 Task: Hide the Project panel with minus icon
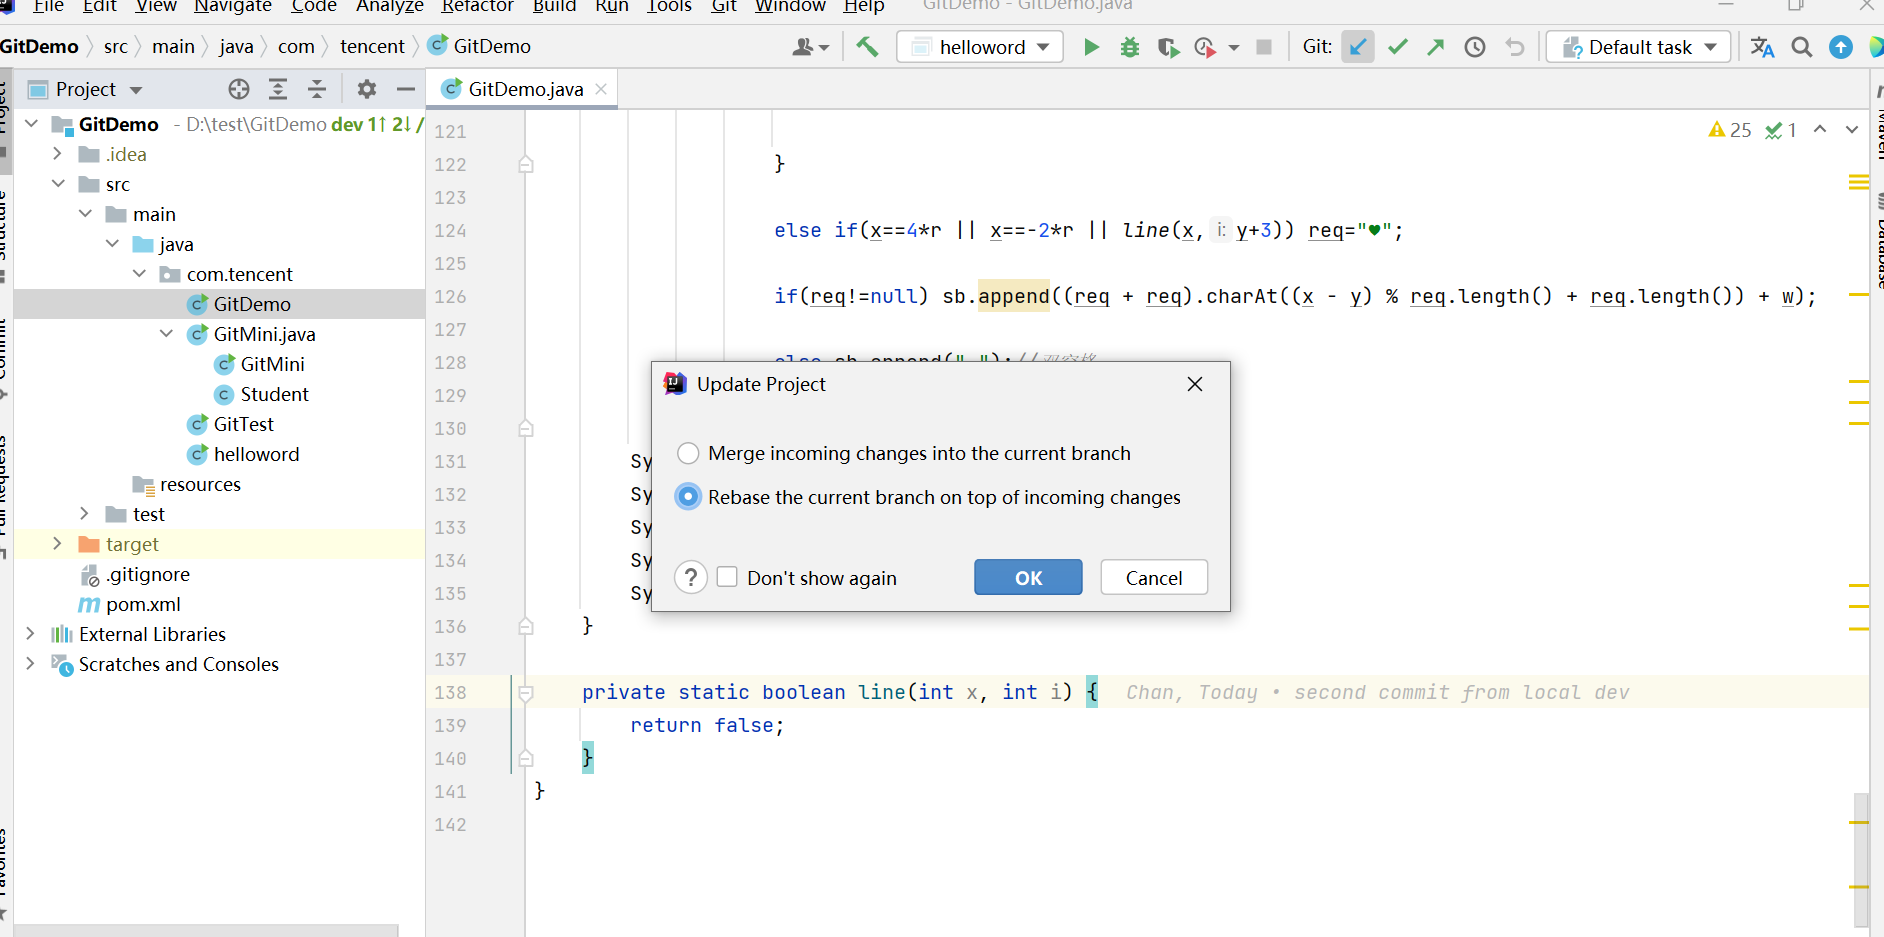tap(406, 89)
